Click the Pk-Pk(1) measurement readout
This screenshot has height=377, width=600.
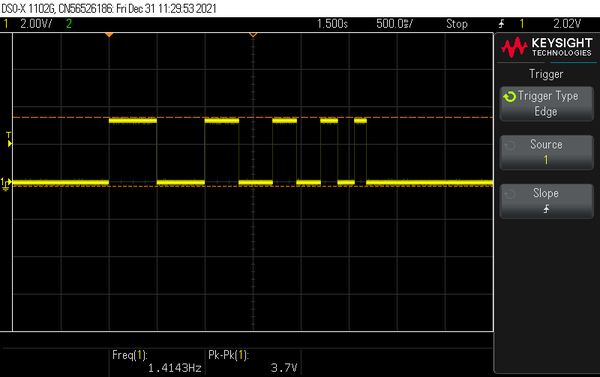(x=253, y=361)
